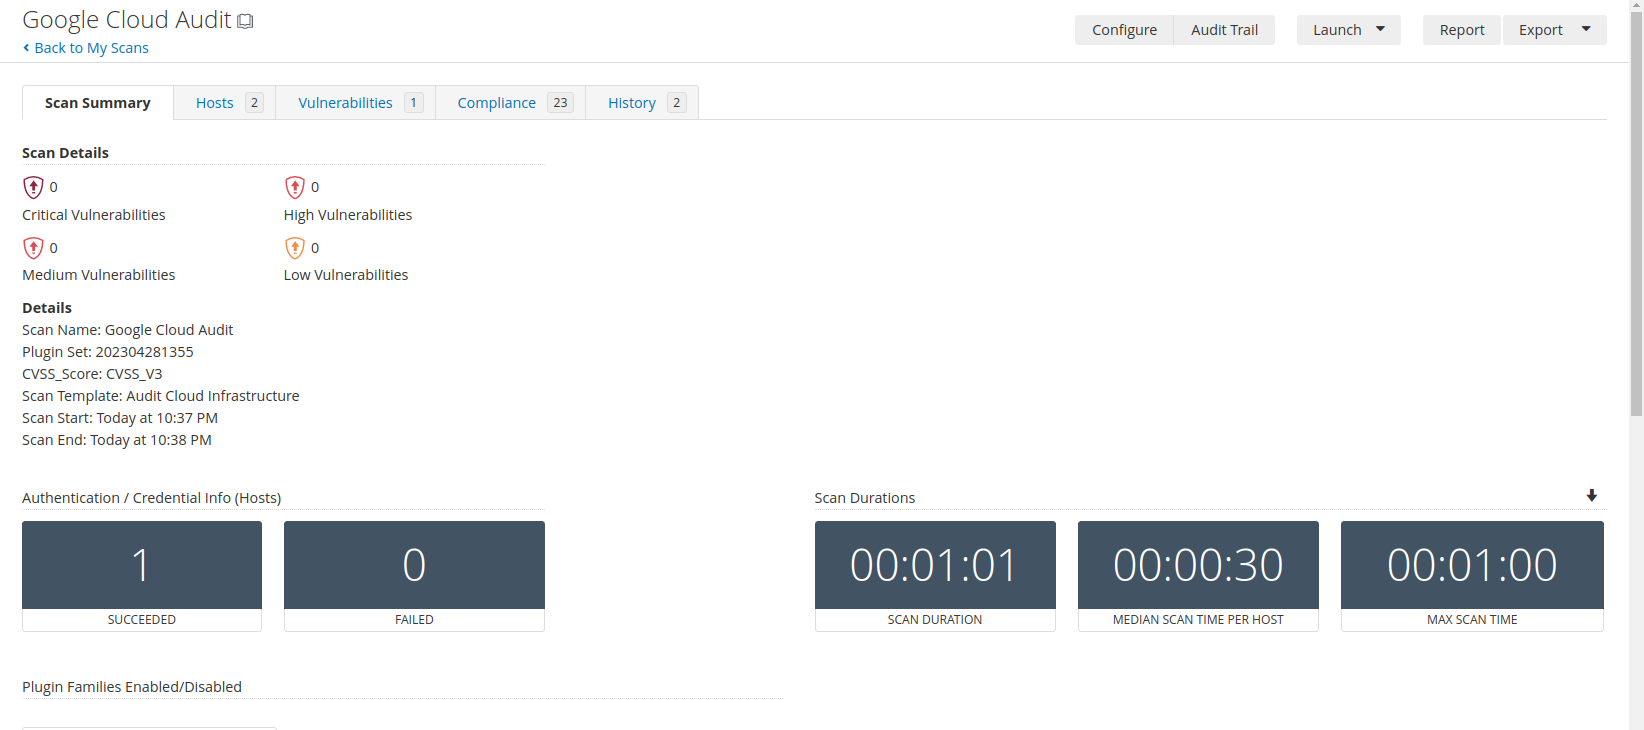Screen dimensions: 1644x730
Task: Click the "Google Cloud Audit" page title
Action: click(x=127, y=20)
